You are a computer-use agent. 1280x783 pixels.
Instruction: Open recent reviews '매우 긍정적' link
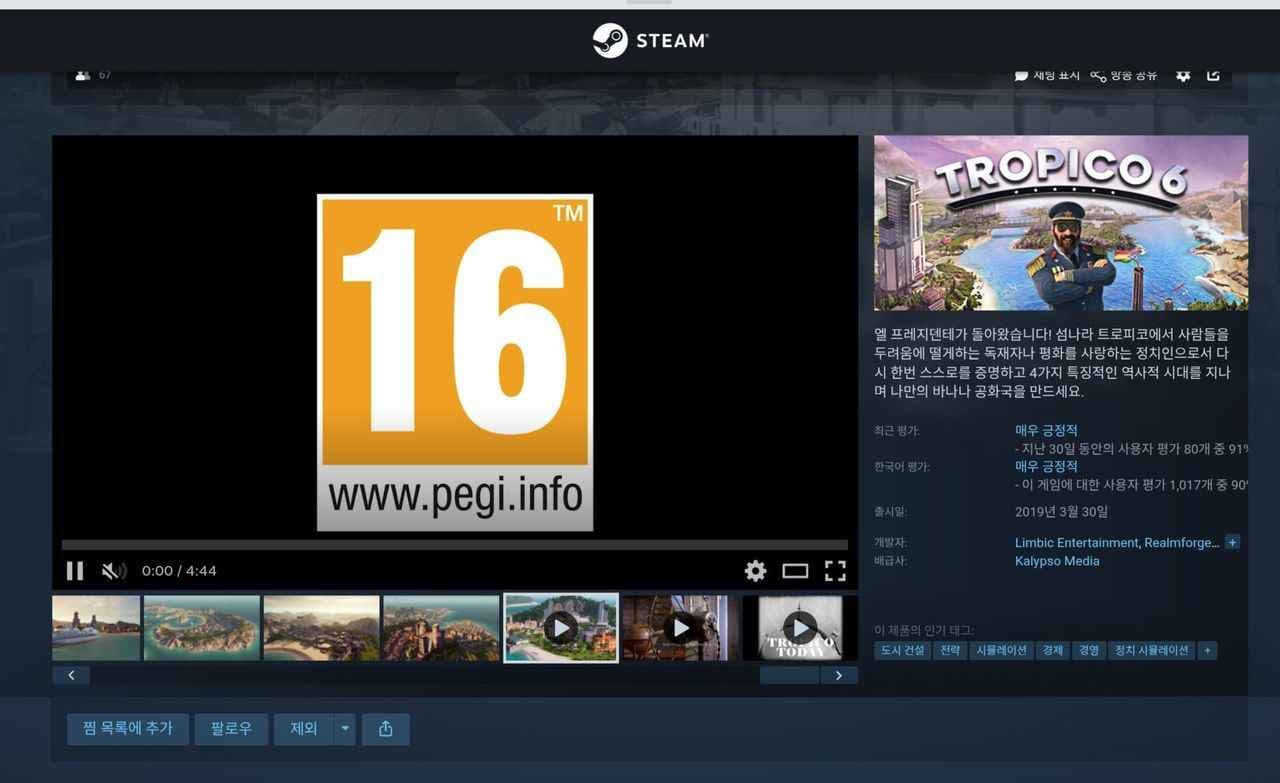click(x=1046, y=431)
